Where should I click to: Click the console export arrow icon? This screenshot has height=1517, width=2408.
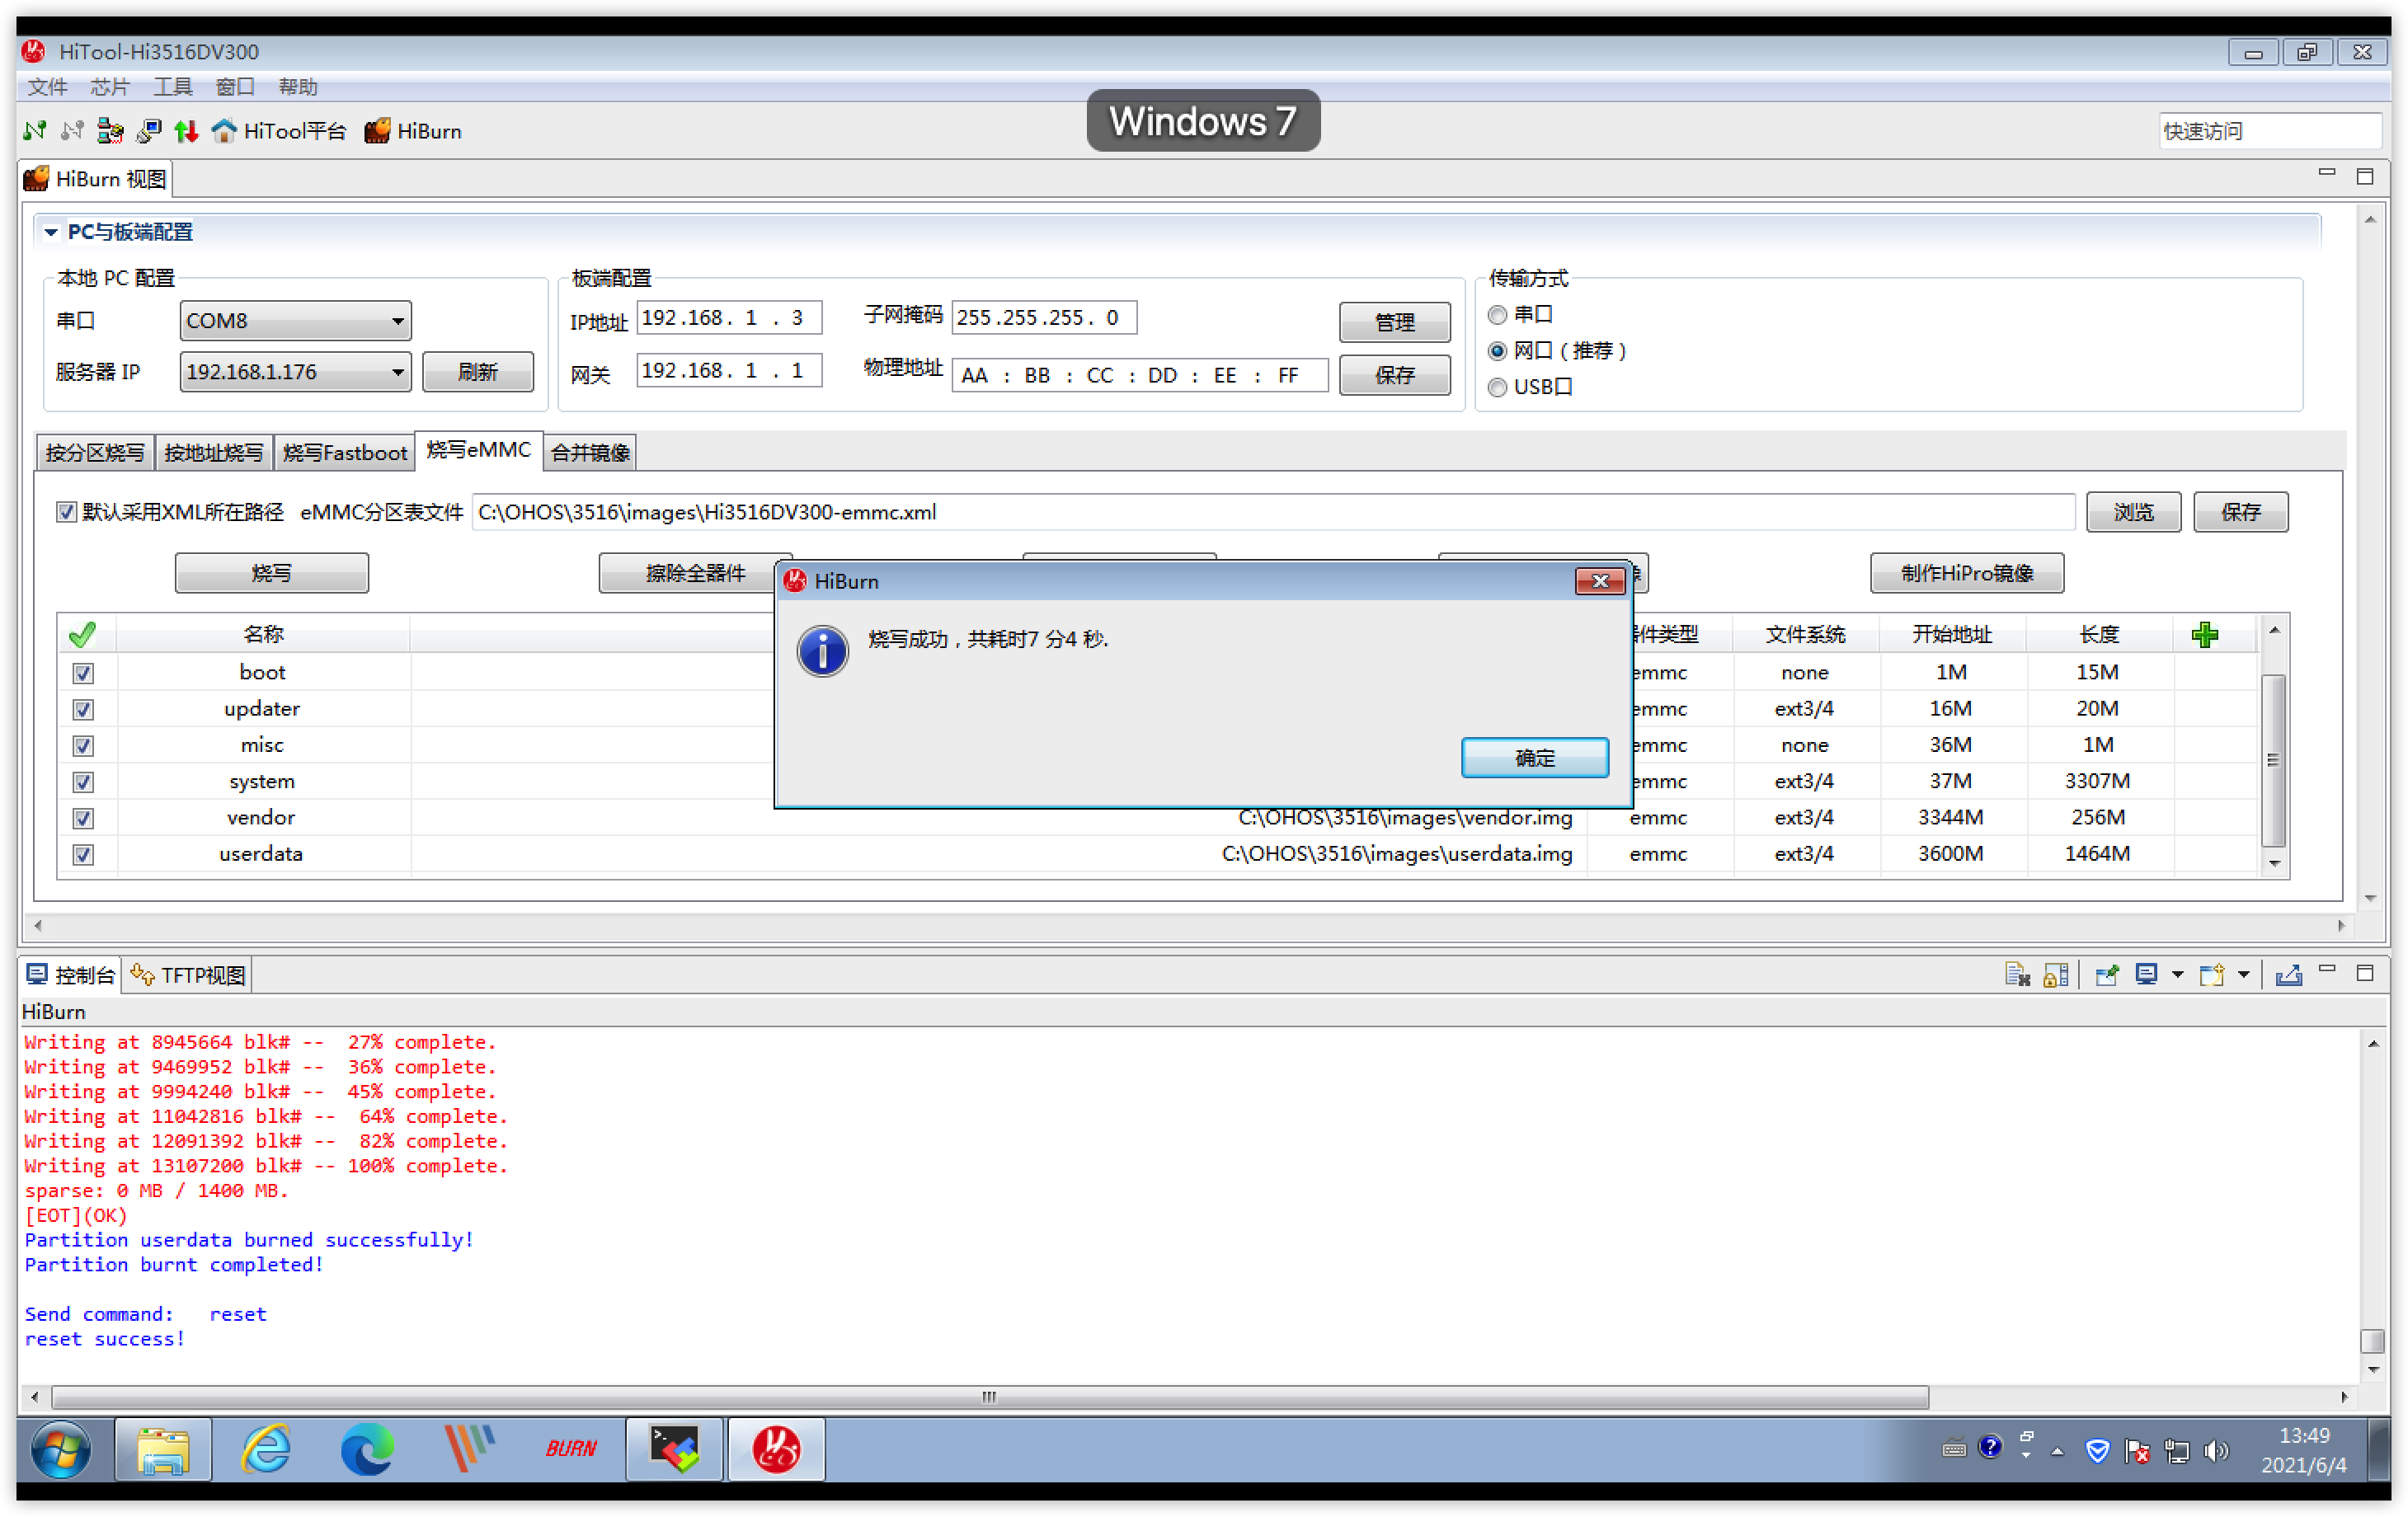click(x=2289, y=974)
